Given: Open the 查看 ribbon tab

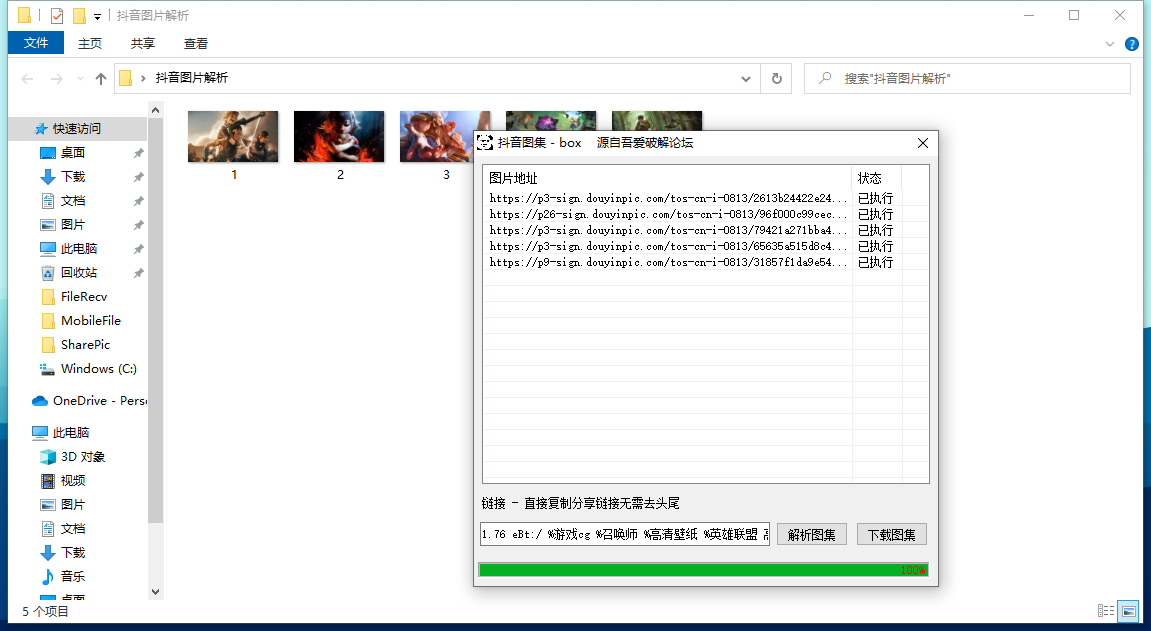Looking at the screenshot, I should pos(195,44).
